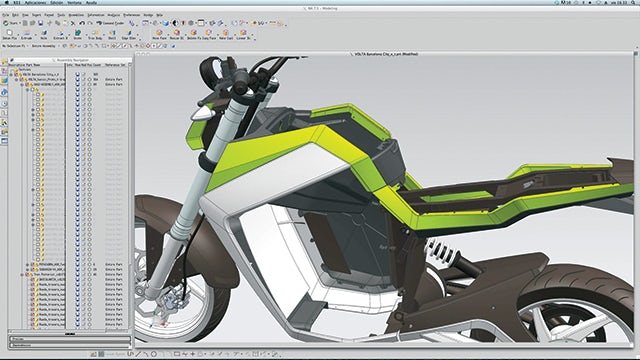This screenshot has height=360, width=640.
Task: Select the Extrude tool
Action: click(x=27, y=35)
